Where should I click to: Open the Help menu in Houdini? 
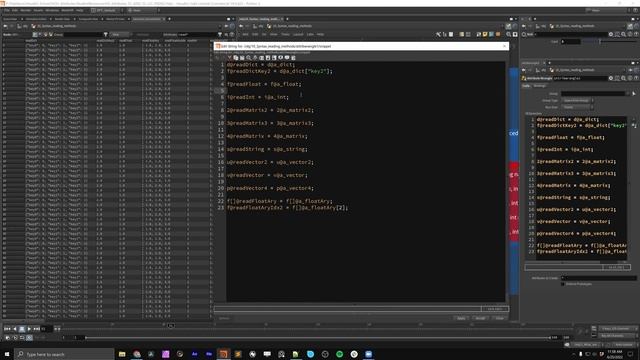80,10
